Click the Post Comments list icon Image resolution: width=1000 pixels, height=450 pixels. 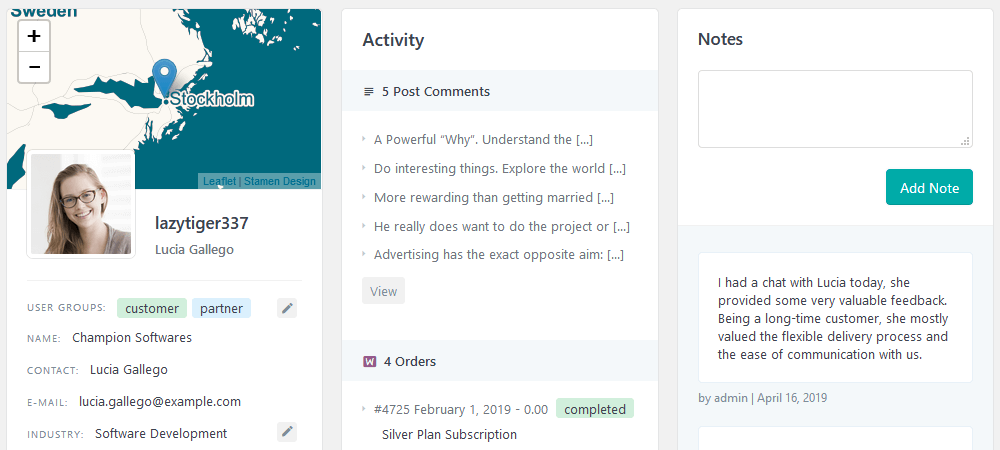point(368,92)
